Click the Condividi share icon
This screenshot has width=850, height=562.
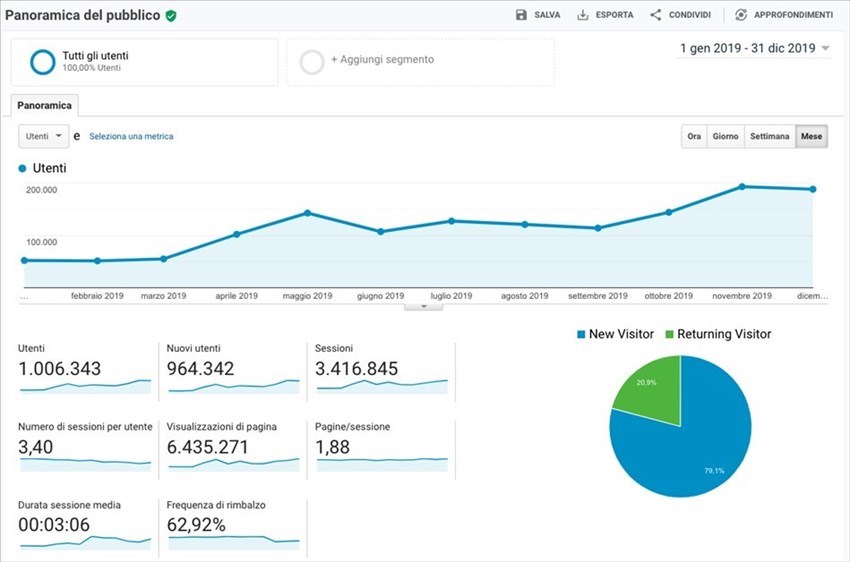pos(656,15)
